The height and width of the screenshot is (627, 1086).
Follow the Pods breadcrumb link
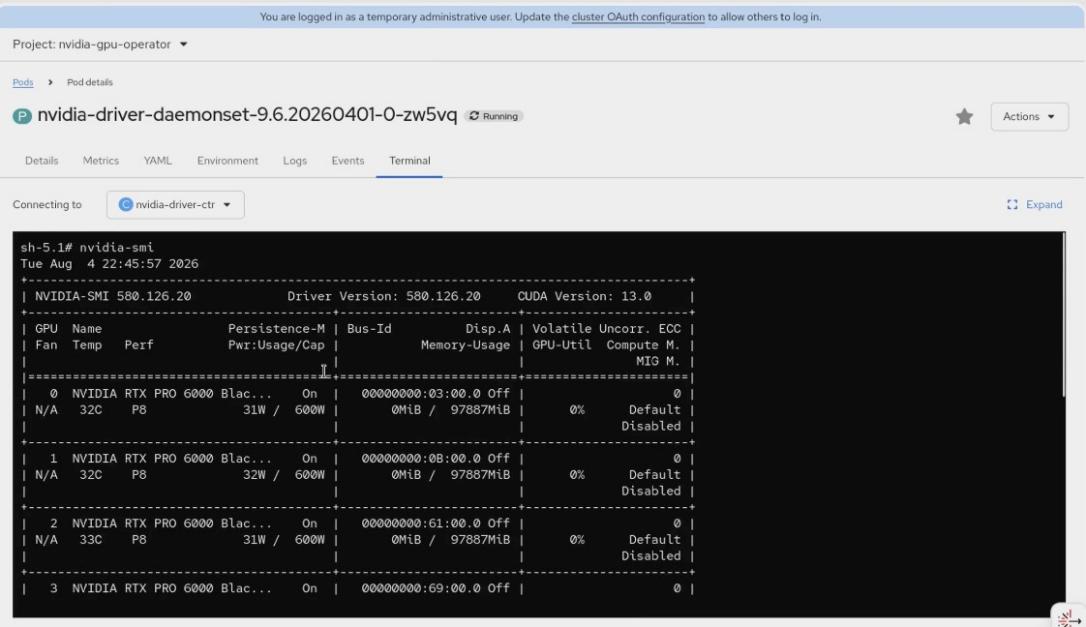(23, 82)
